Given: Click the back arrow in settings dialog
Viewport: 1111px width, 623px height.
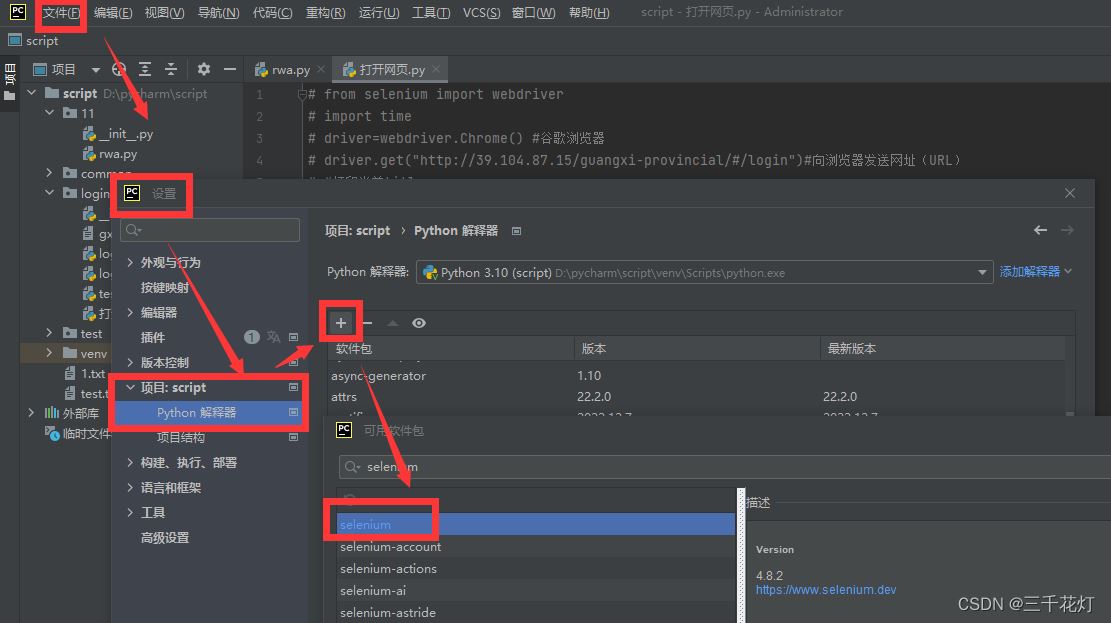Looking at the screenshot, I should (x=1040, y=230).
